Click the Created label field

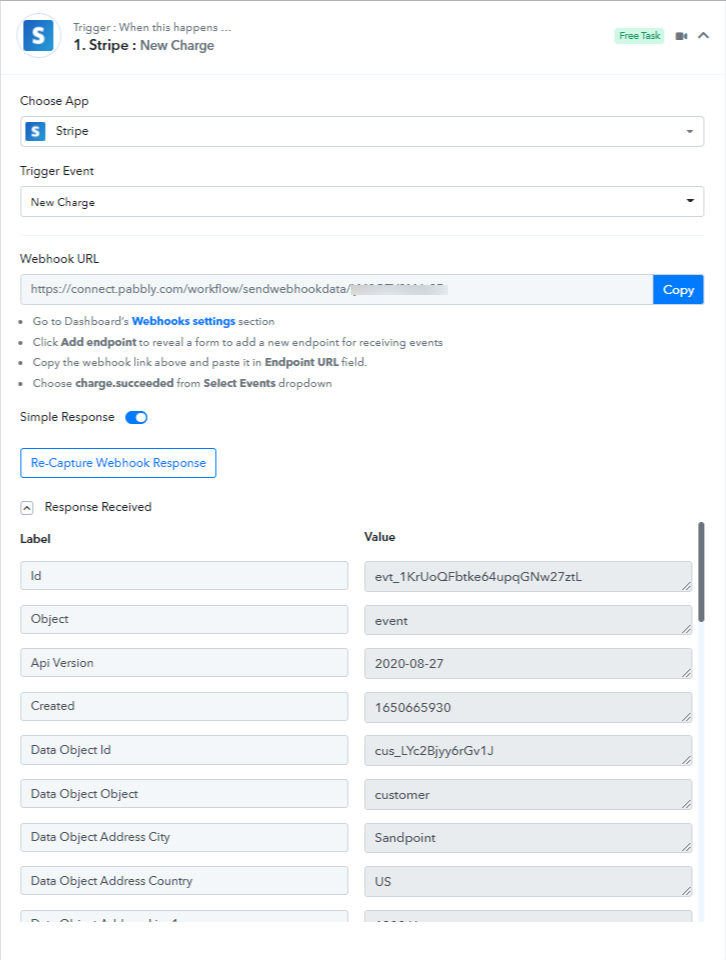coord(184,706)
